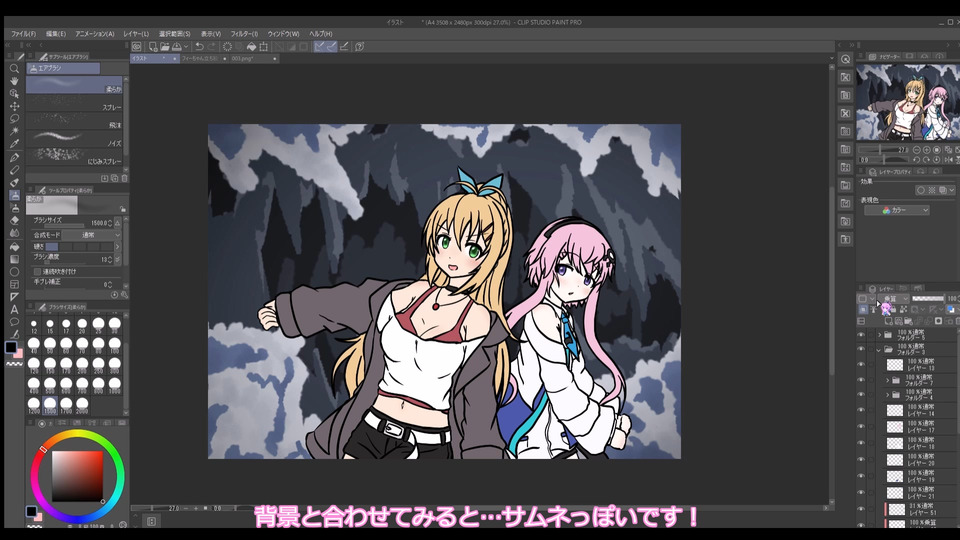Open the フィルター(I) menu
The height and width of the screenshot is (540, 960).
(244, 34)
